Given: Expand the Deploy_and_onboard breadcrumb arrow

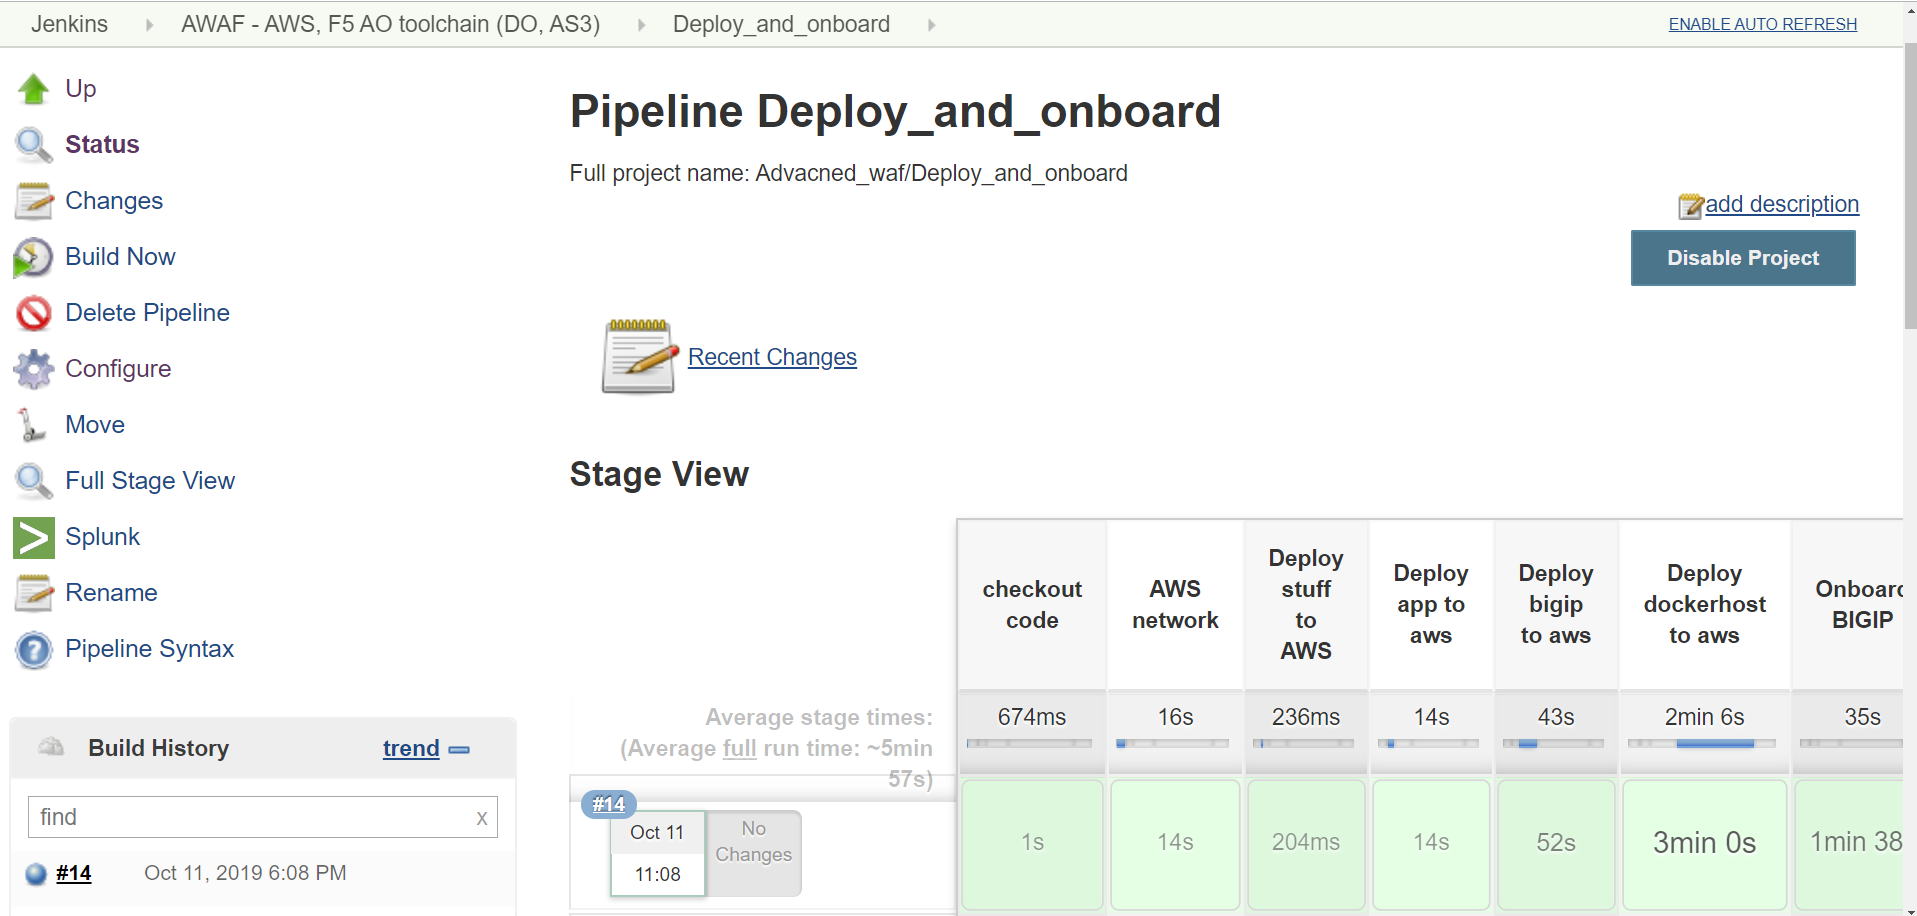Looking at the screenshot, I should coord(931,25).
